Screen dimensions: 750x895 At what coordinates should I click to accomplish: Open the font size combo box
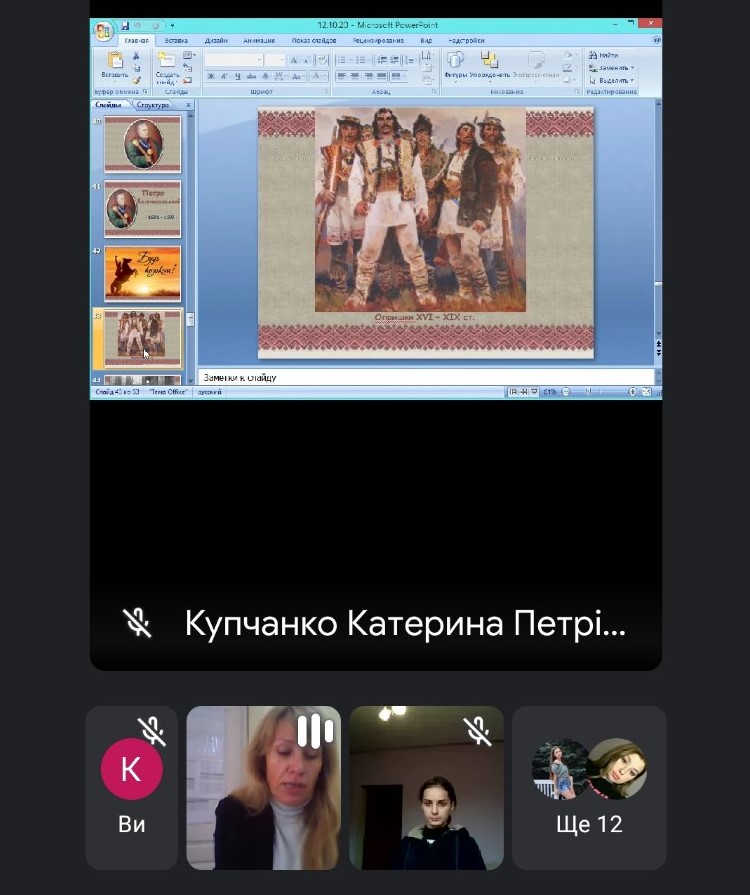[x=275, y=60]
